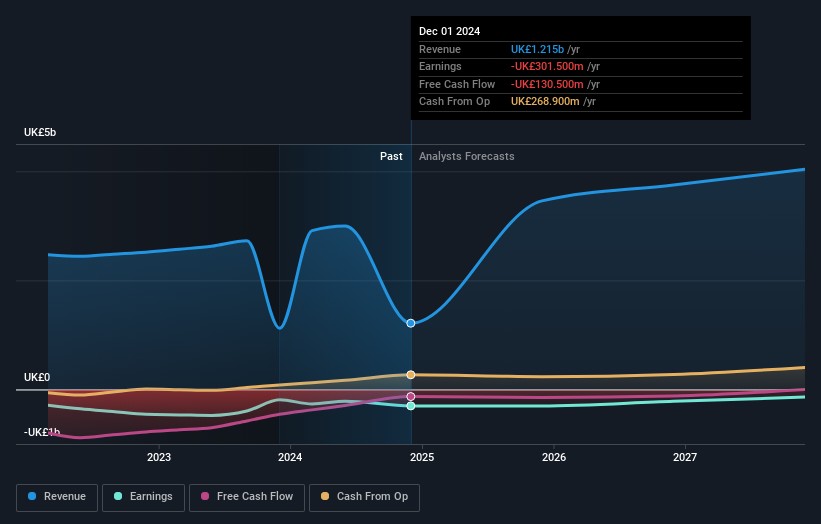The width and height of the screenshot is (821, 524).
Task: Click the UK£1.215b revenue value in tooltip
Action: tap(537, 49)
